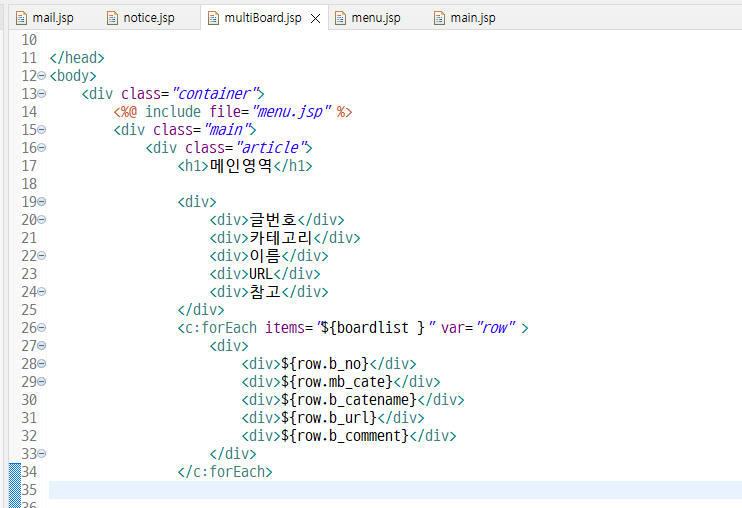Click the "menu.jsp" include file value

pyautogui.click(x=292, y=112)
